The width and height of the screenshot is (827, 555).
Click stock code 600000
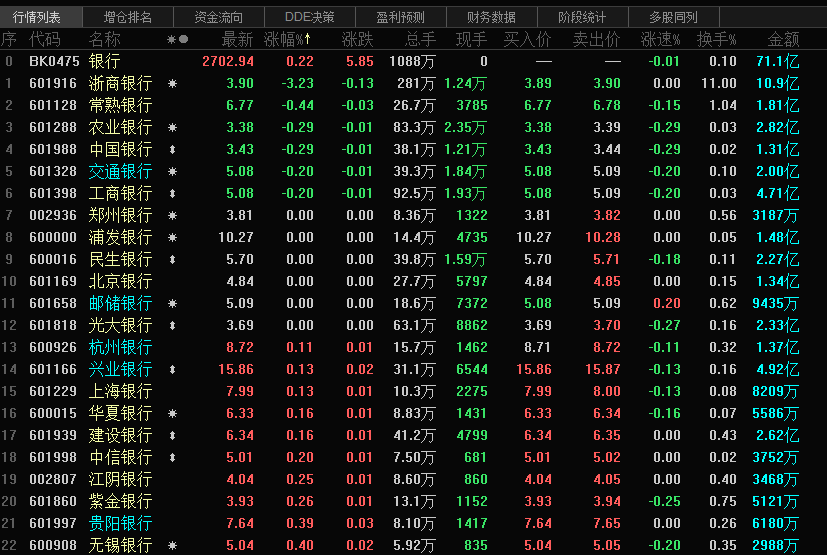pyautogui.click(x=53, y=237)
